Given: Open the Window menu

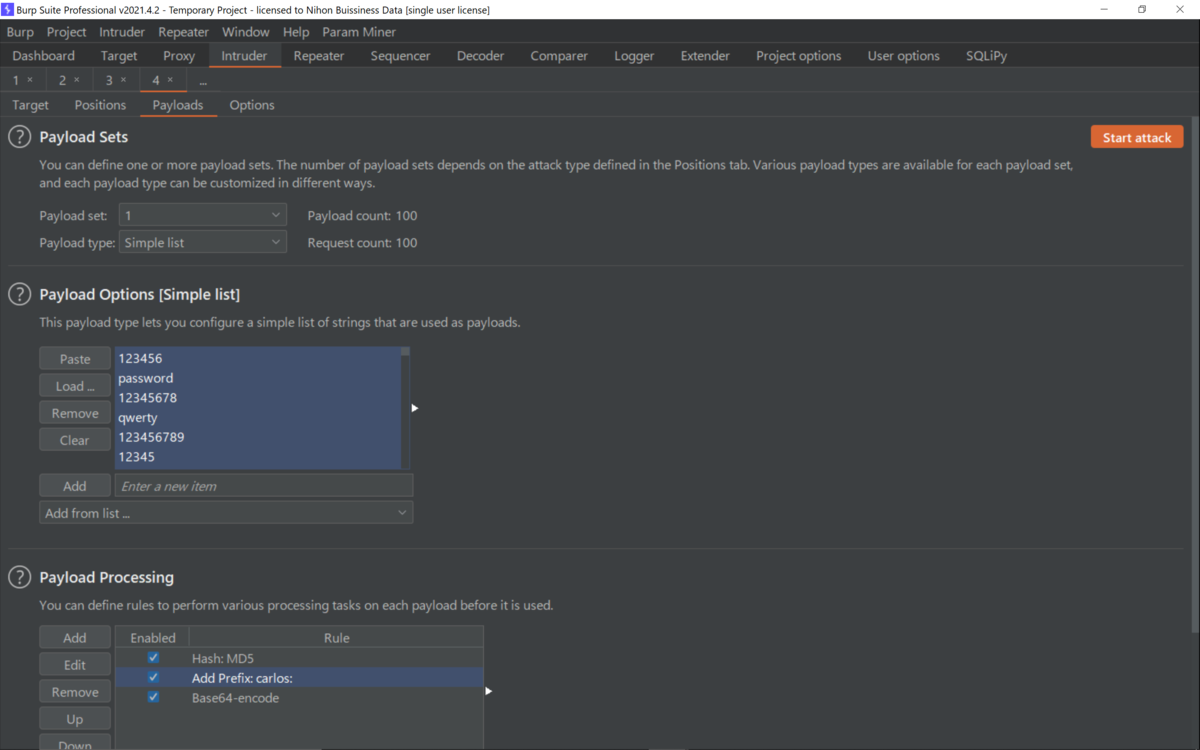Looking at the screenshot, I should click(246, 32).
